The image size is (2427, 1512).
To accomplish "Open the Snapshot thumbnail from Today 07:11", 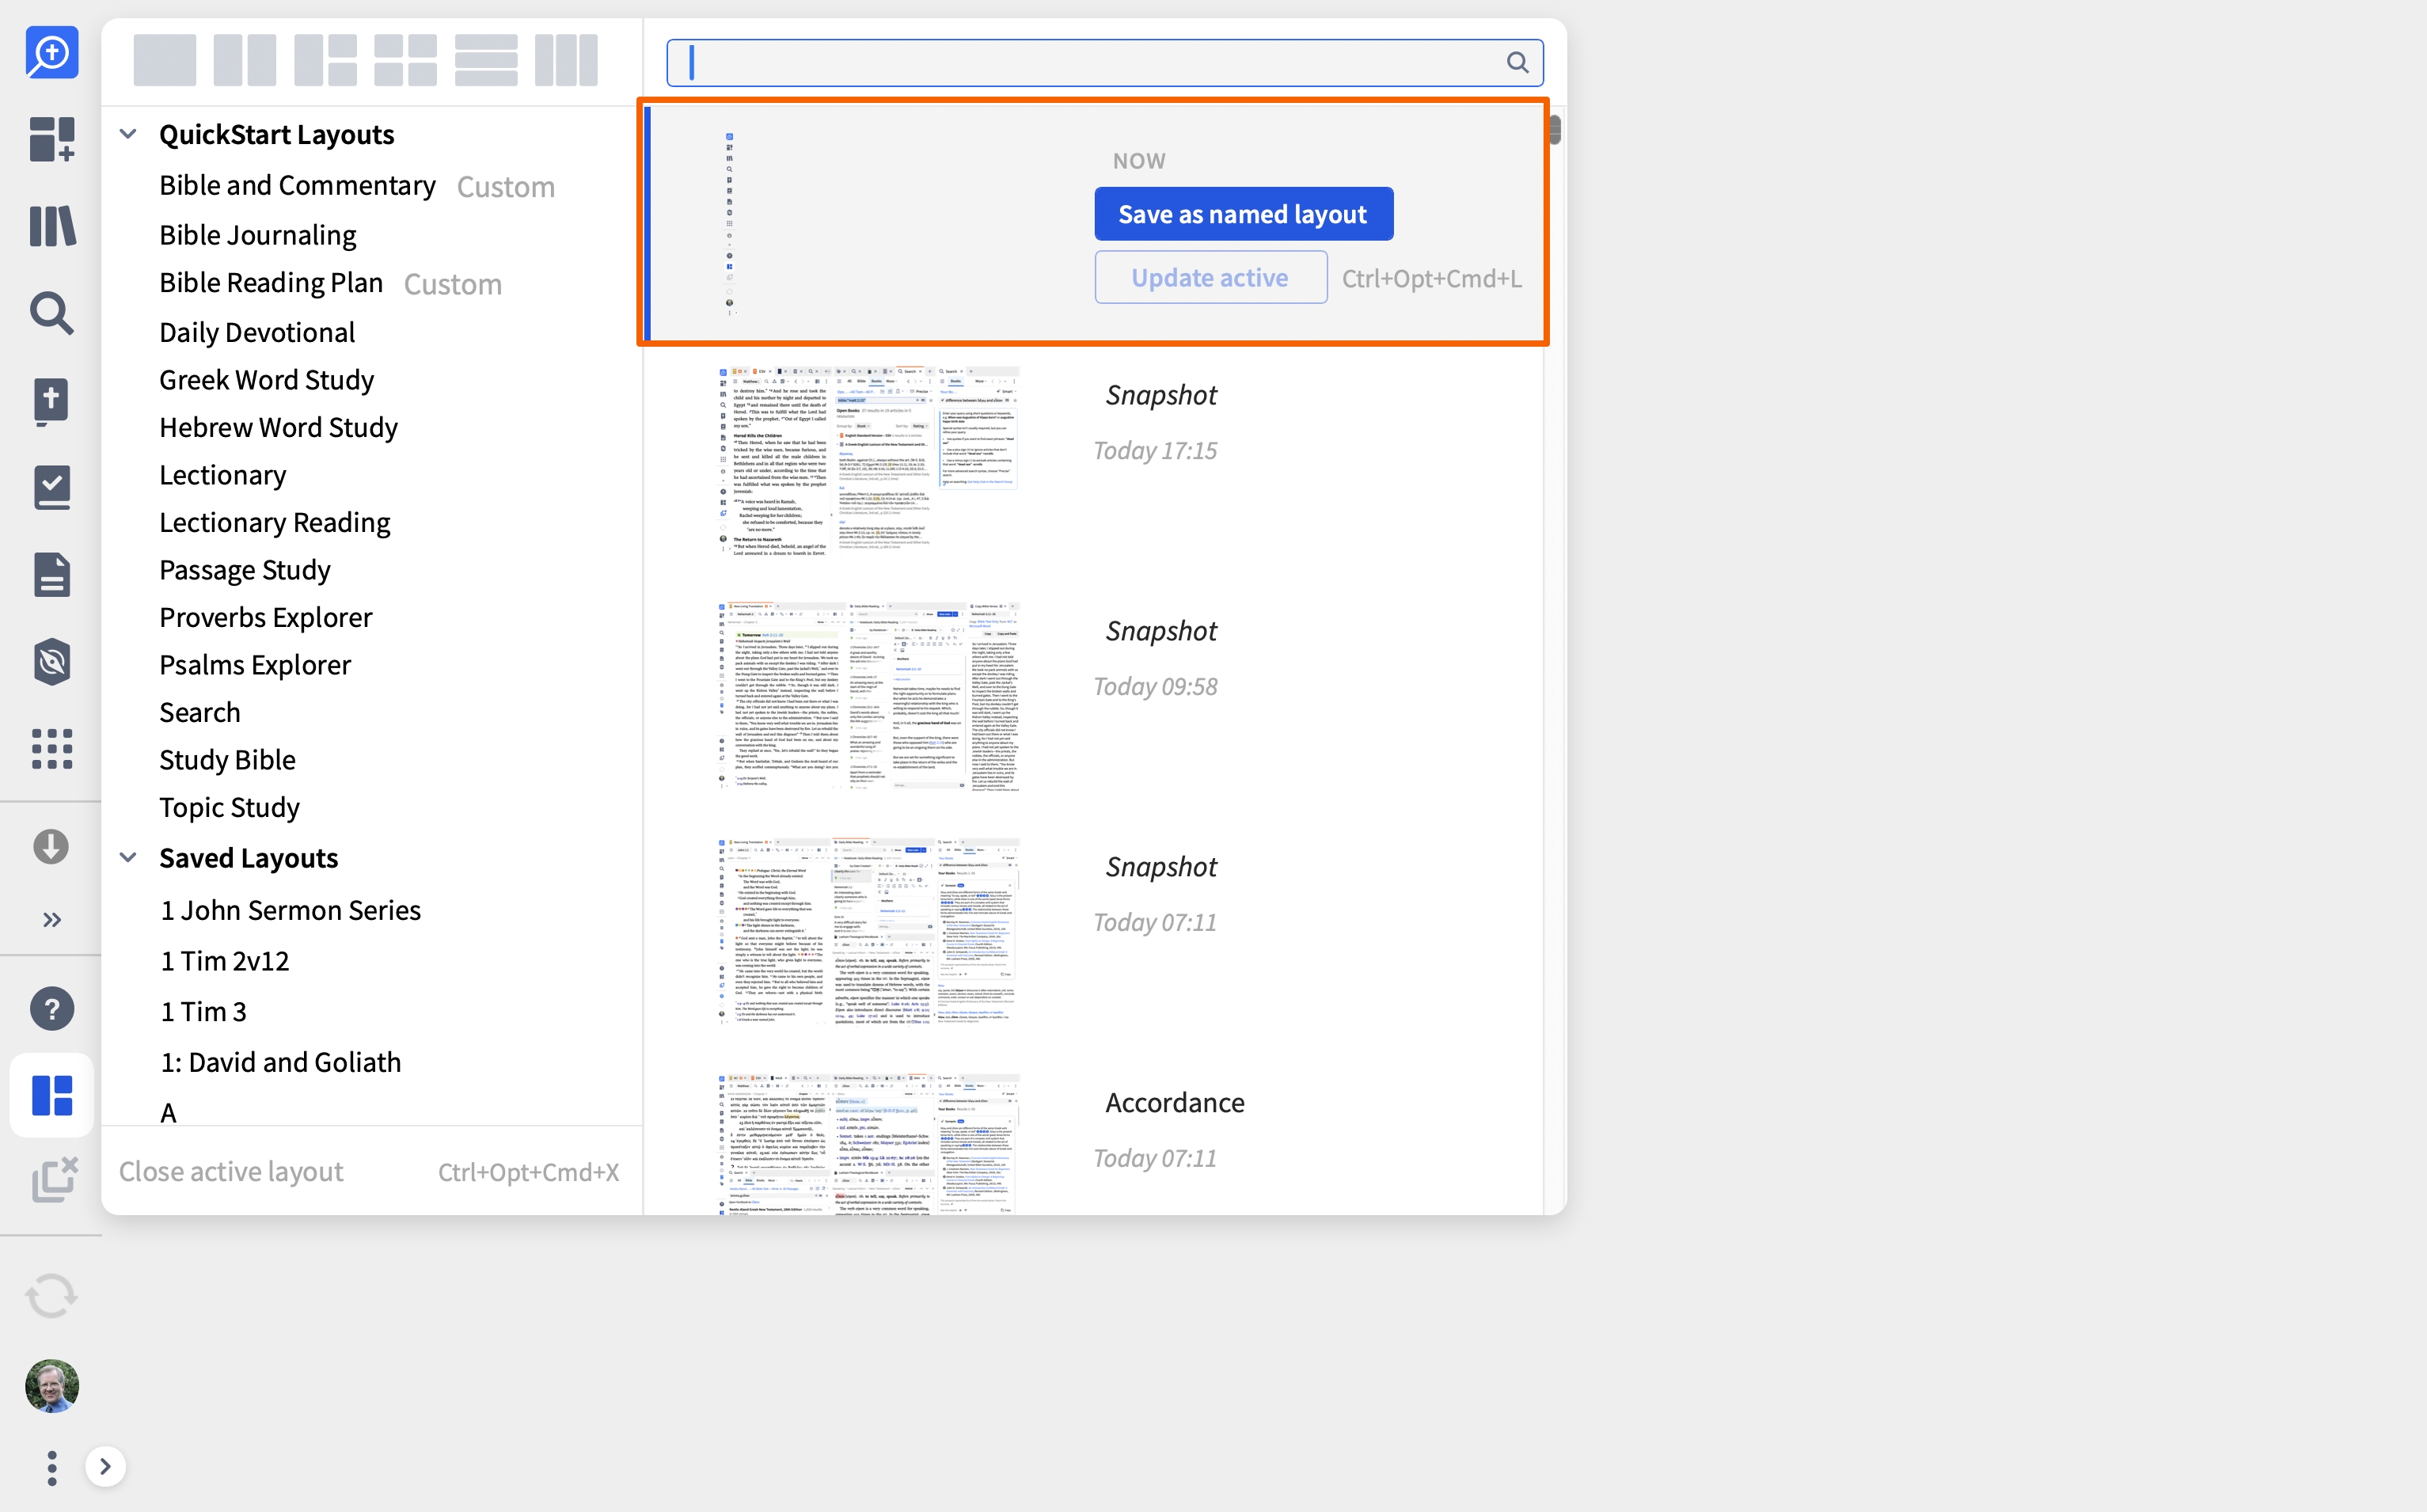I will point(868,933).
